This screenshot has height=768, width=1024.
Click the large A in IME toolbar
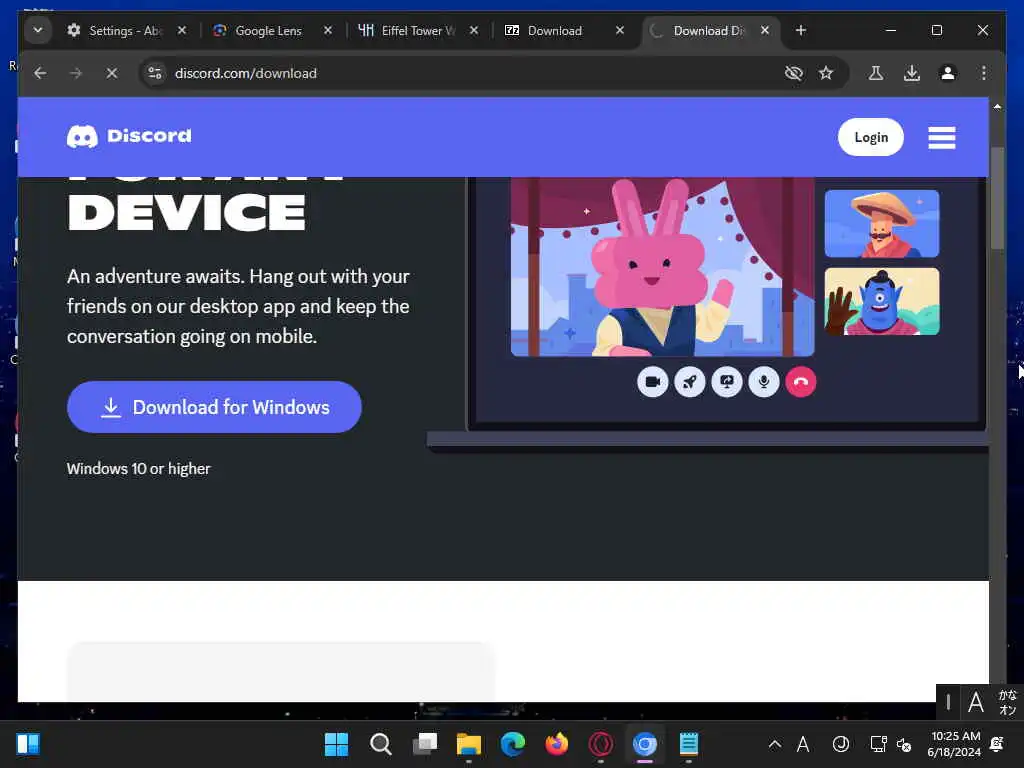(x=976, y=703)
